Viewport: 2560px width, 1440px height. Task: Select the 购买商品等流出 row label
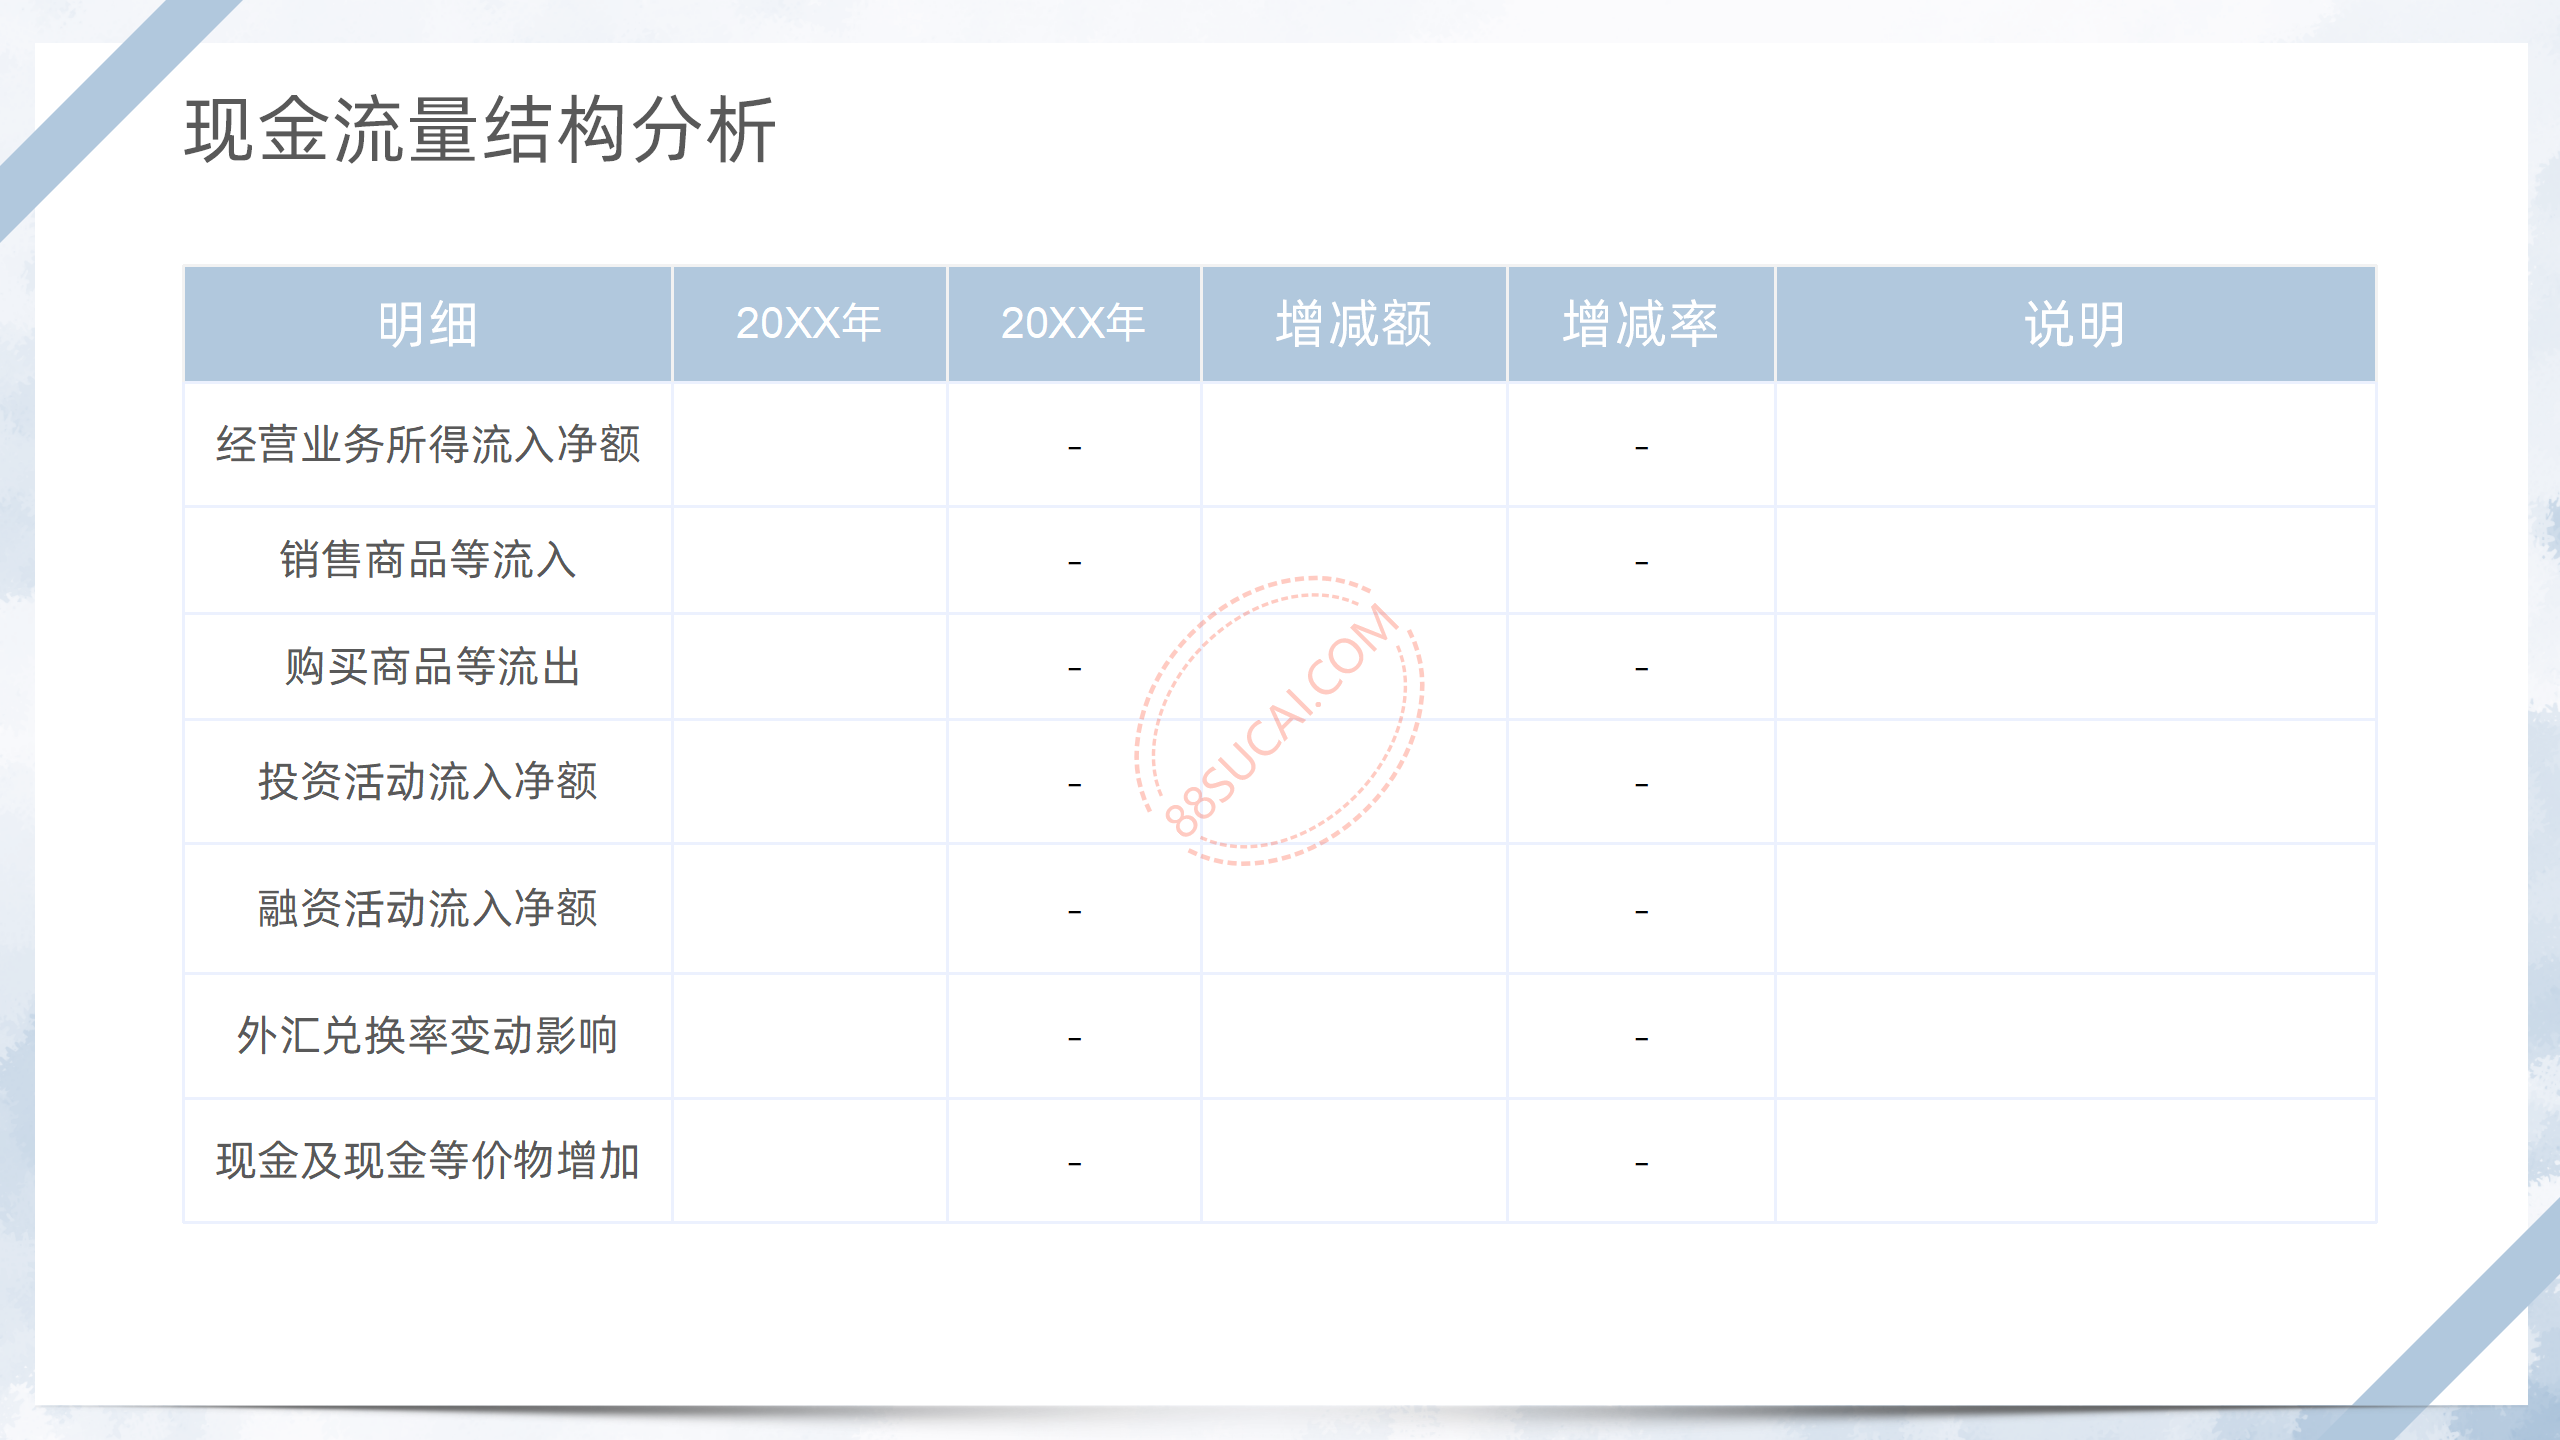coord(432,667)
